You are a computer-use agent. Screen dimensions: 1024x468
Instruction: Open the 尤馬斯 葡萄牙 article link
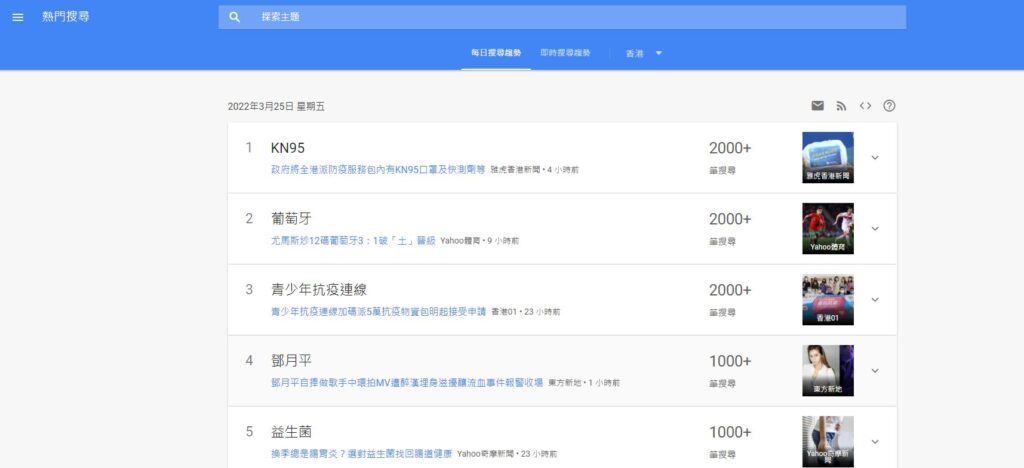click(353, 241)
